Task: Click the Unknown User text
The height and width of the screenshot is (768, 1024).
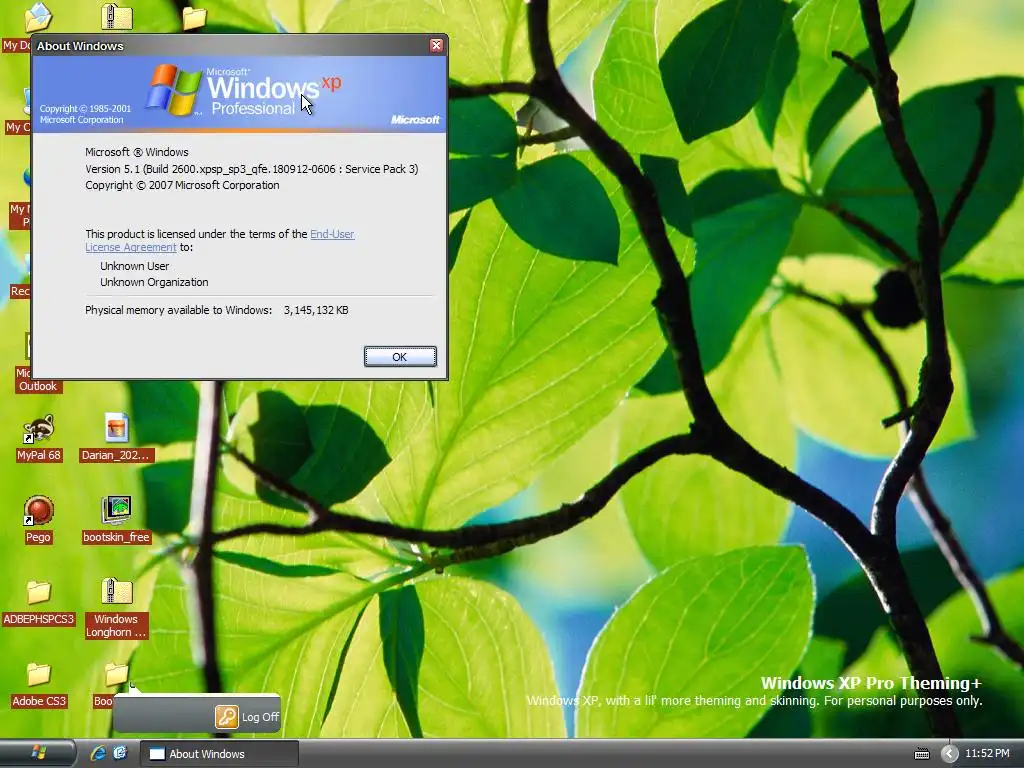Action: [135, 266]
